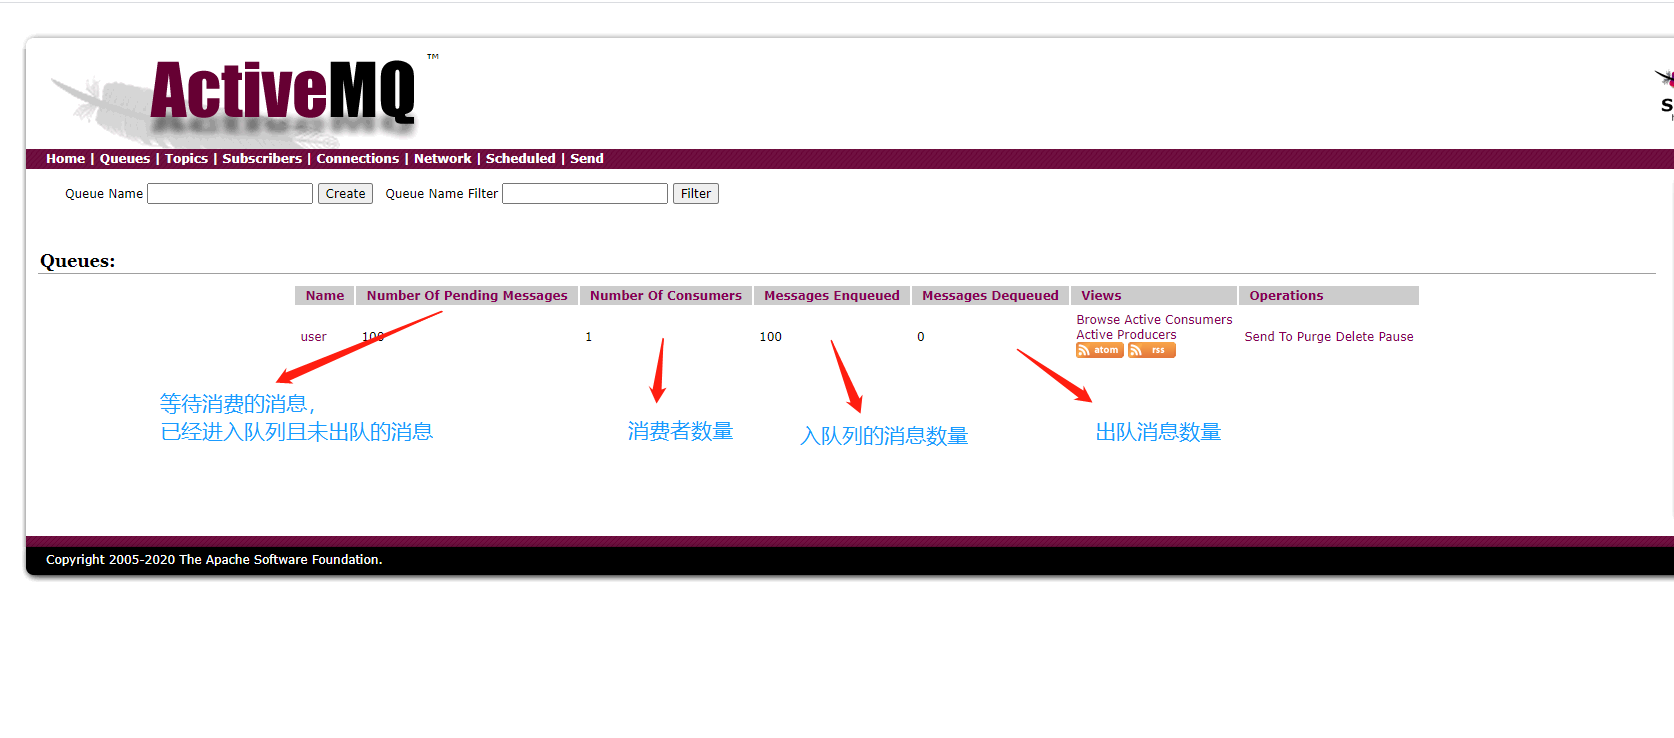
Task: Open the Scheduled navigation item
Action: [x=520, y=158]
